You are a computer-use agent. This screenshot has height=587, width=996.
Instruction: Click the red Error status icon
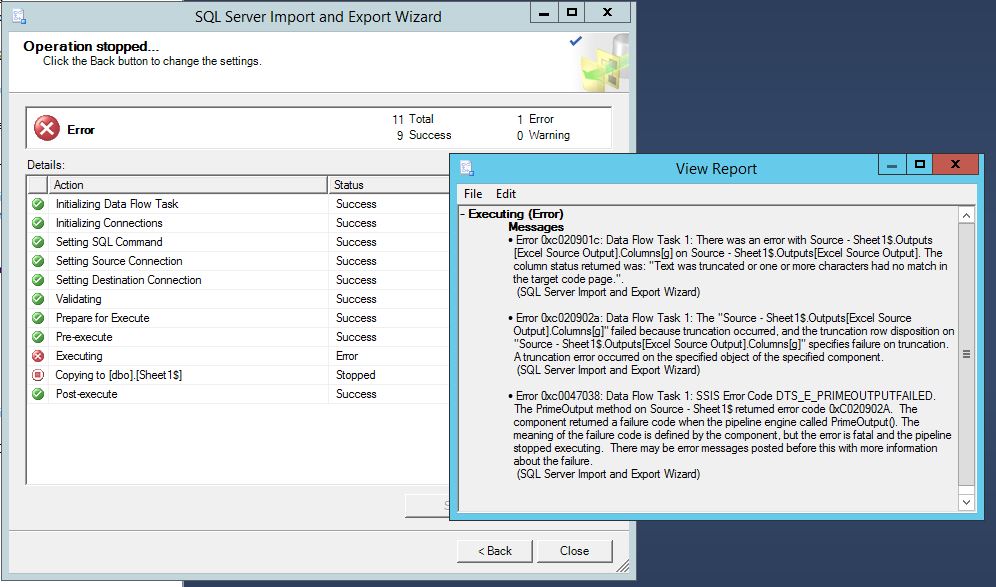pyautogui.click(x=46, y=128)
